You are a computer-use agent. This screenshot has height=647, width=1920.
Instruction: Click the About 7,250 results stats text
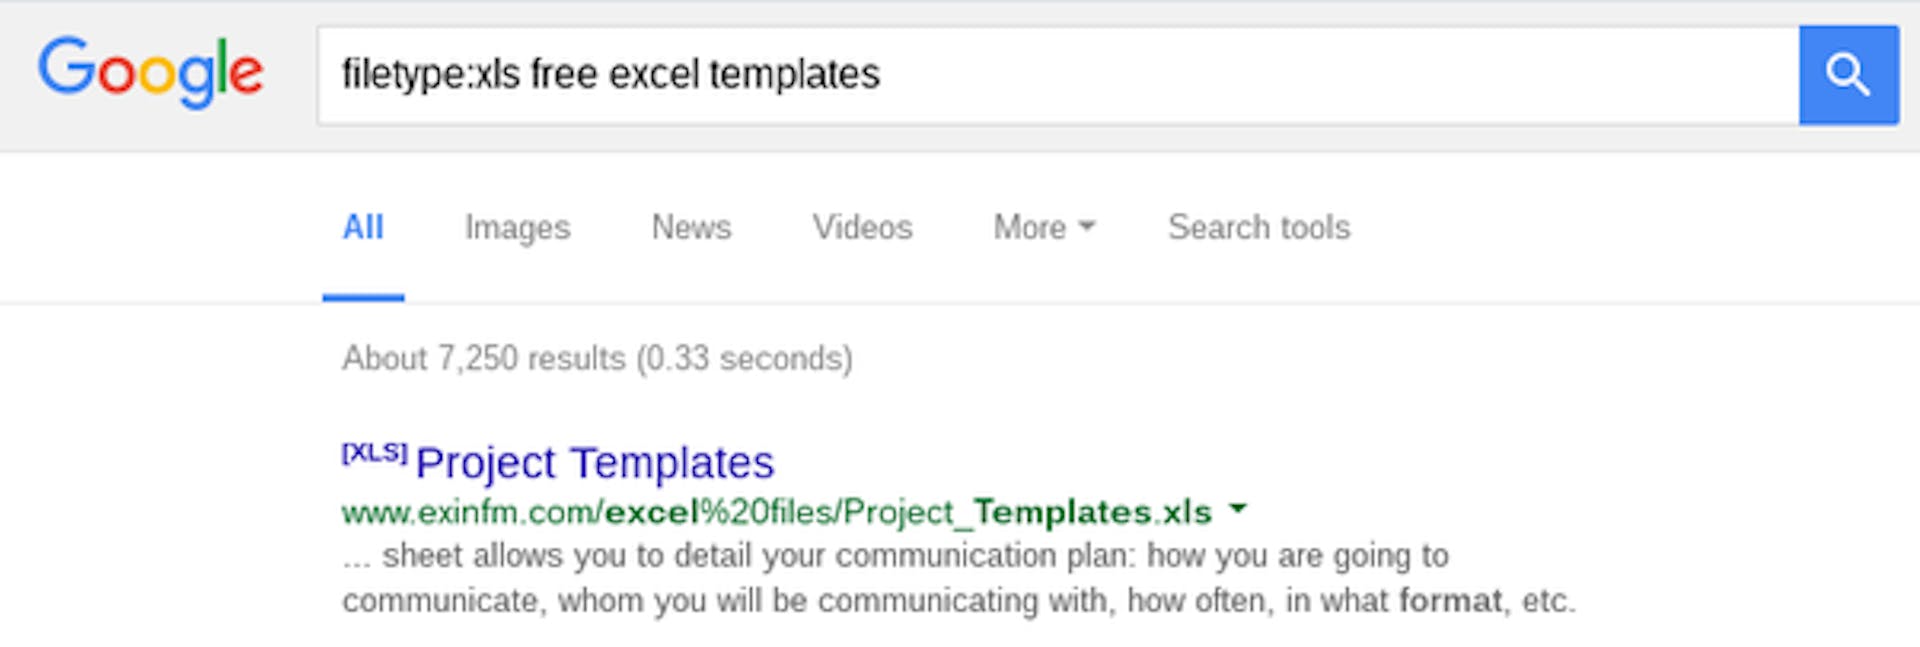click(597, 358)
